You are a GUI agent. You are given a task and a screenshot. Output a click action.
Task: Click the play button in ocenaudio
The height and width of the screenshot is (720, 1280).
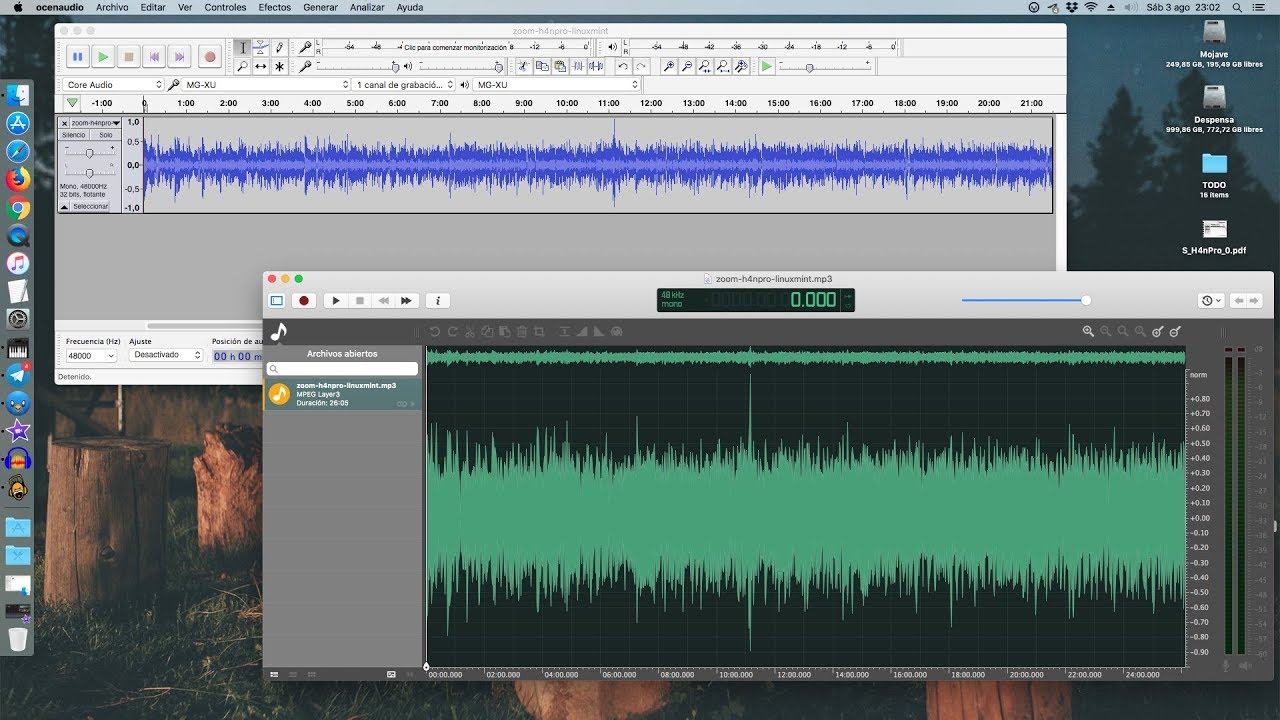(x=336, y=300)
